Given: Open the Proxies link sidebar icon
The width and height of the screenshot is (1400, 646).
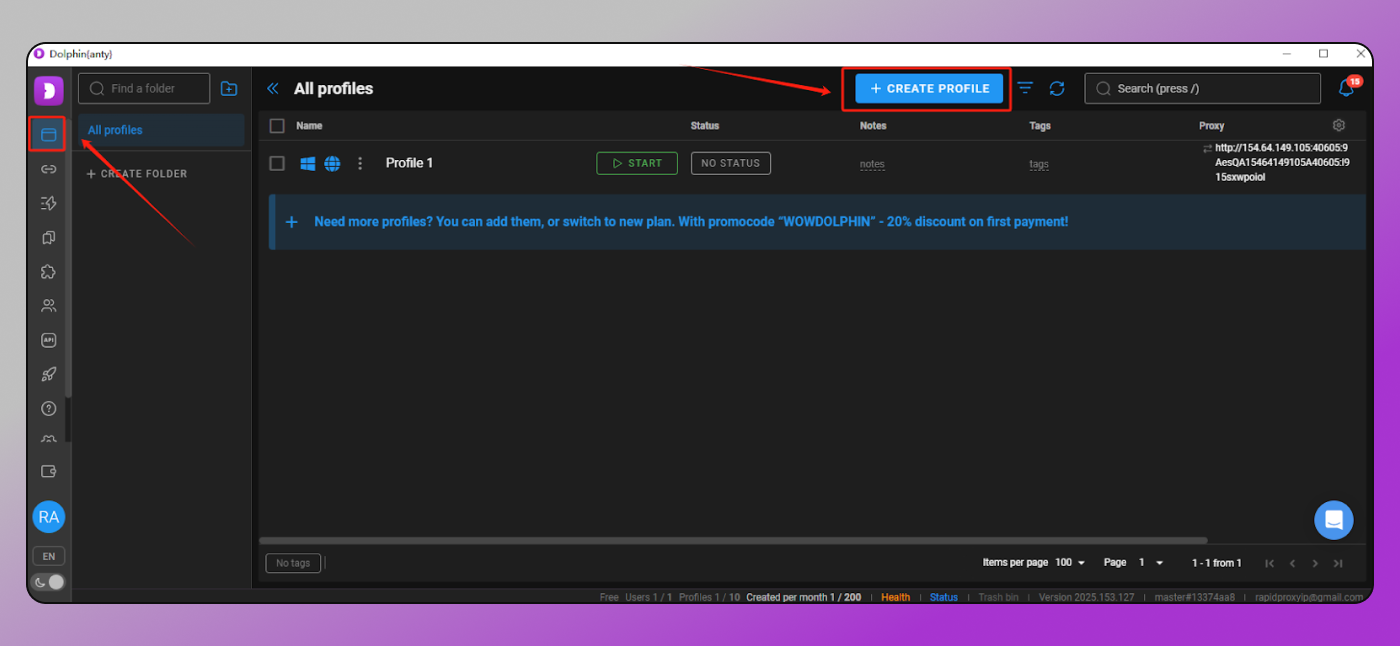Looking at the screenshot, I should (x=48, y=169).
